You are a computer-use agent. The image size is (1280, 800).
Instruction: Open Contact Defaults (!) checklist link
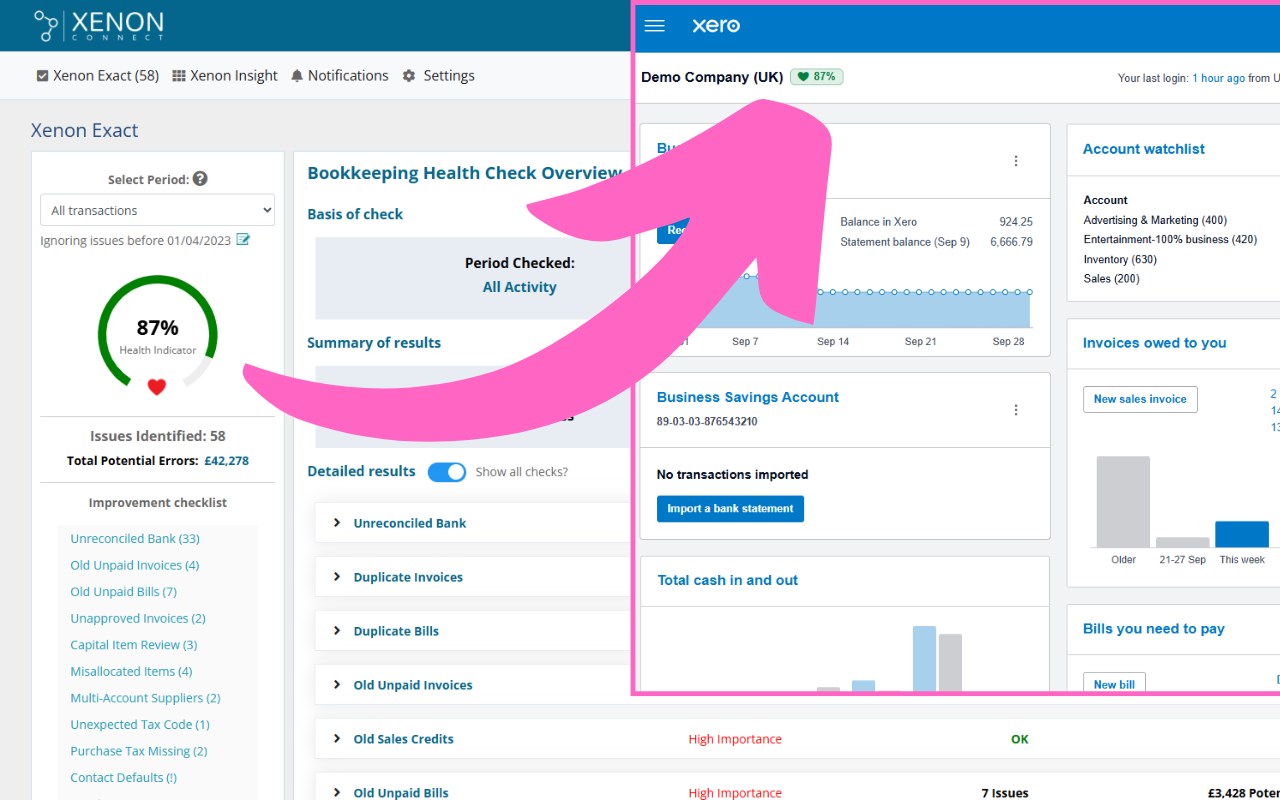(x=123, y=777)
